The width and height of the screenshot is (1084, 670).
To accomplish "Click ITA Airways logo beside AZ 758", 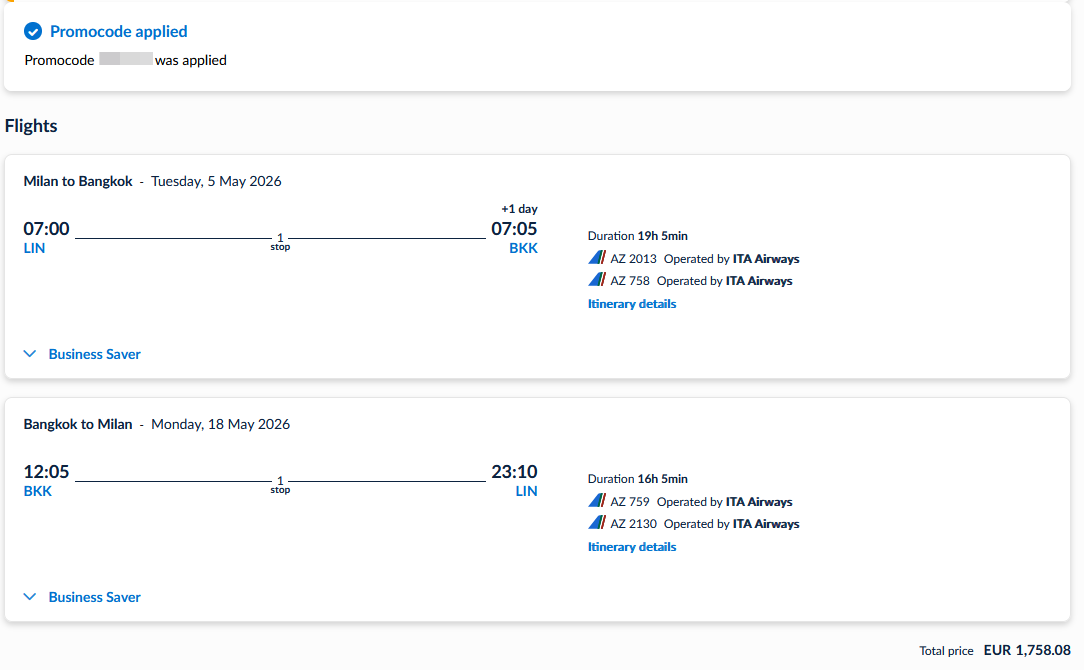I will click(597, 280).
